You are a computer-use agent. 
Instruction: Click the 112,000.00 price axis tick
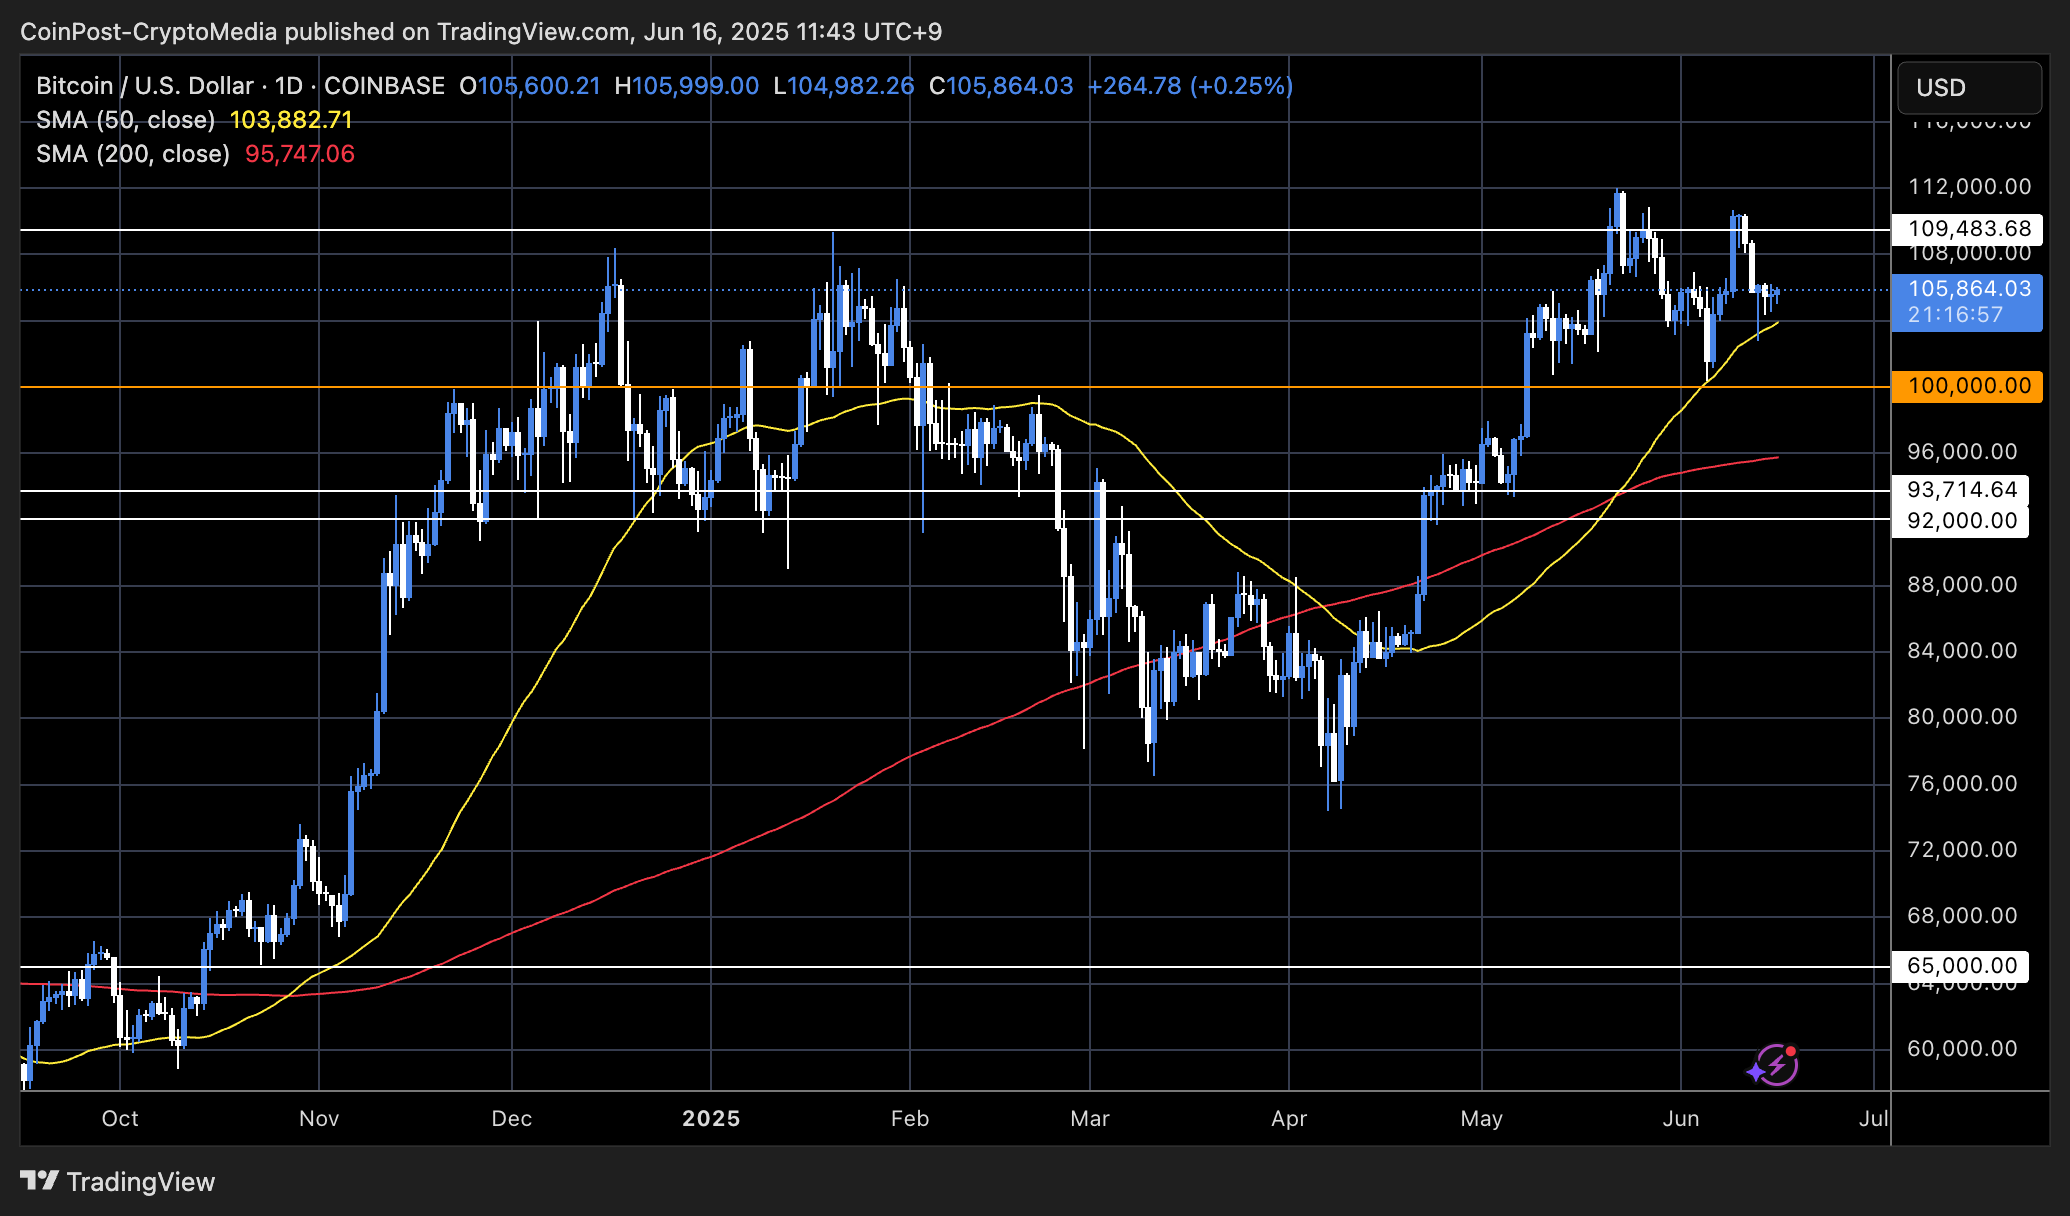coord(1969,187)
